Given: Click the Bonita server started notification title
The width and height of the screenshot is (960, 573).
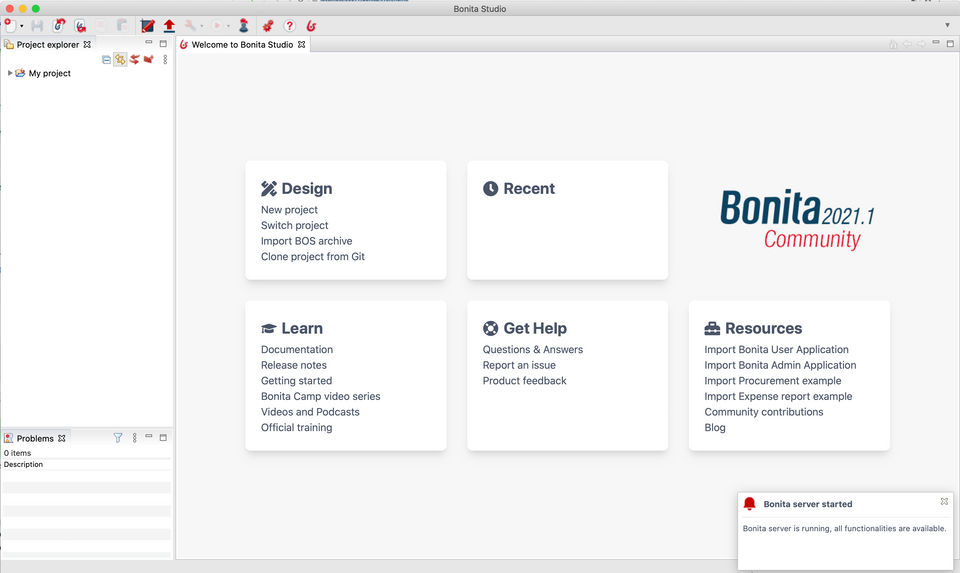Looking at the screenshot, I should click(808, 504).
